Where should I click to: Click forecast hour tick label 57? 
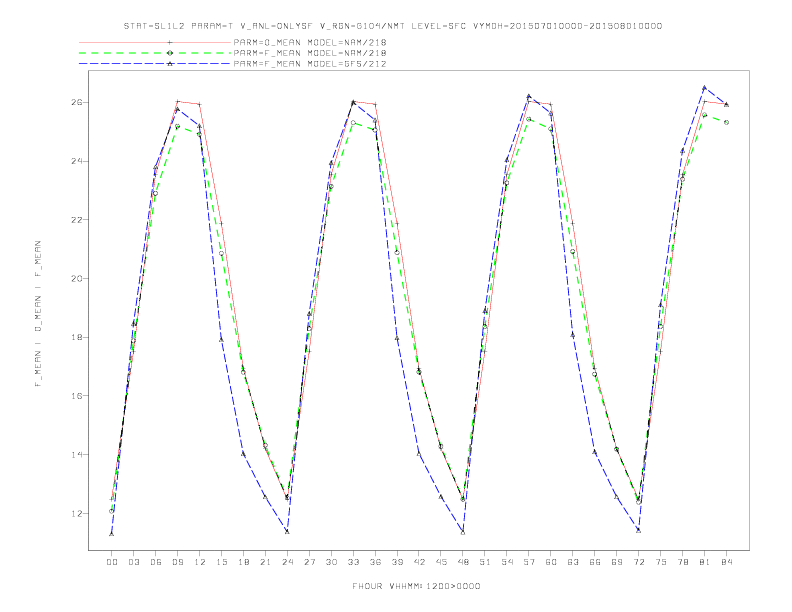[x=529, y=562]
